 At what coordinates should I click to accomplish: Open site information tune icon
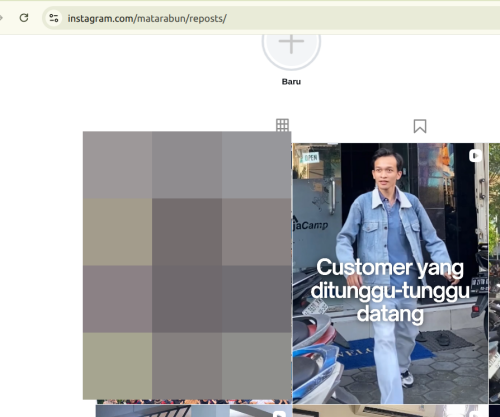[54, 18]
